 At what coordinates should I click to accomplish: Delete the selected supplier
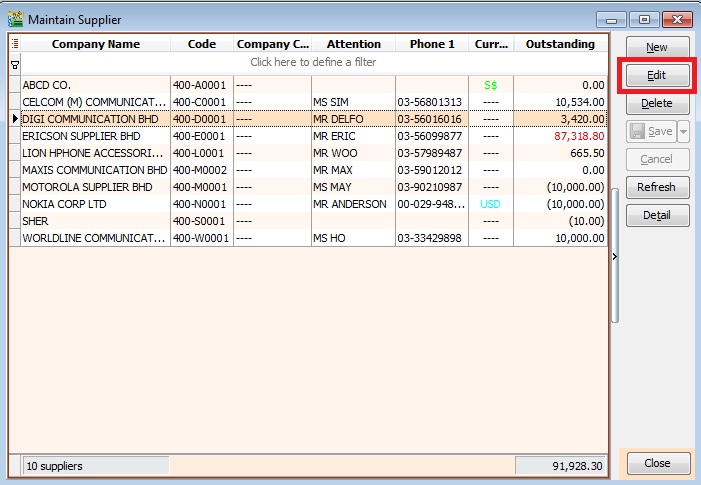tap(656, 103)
